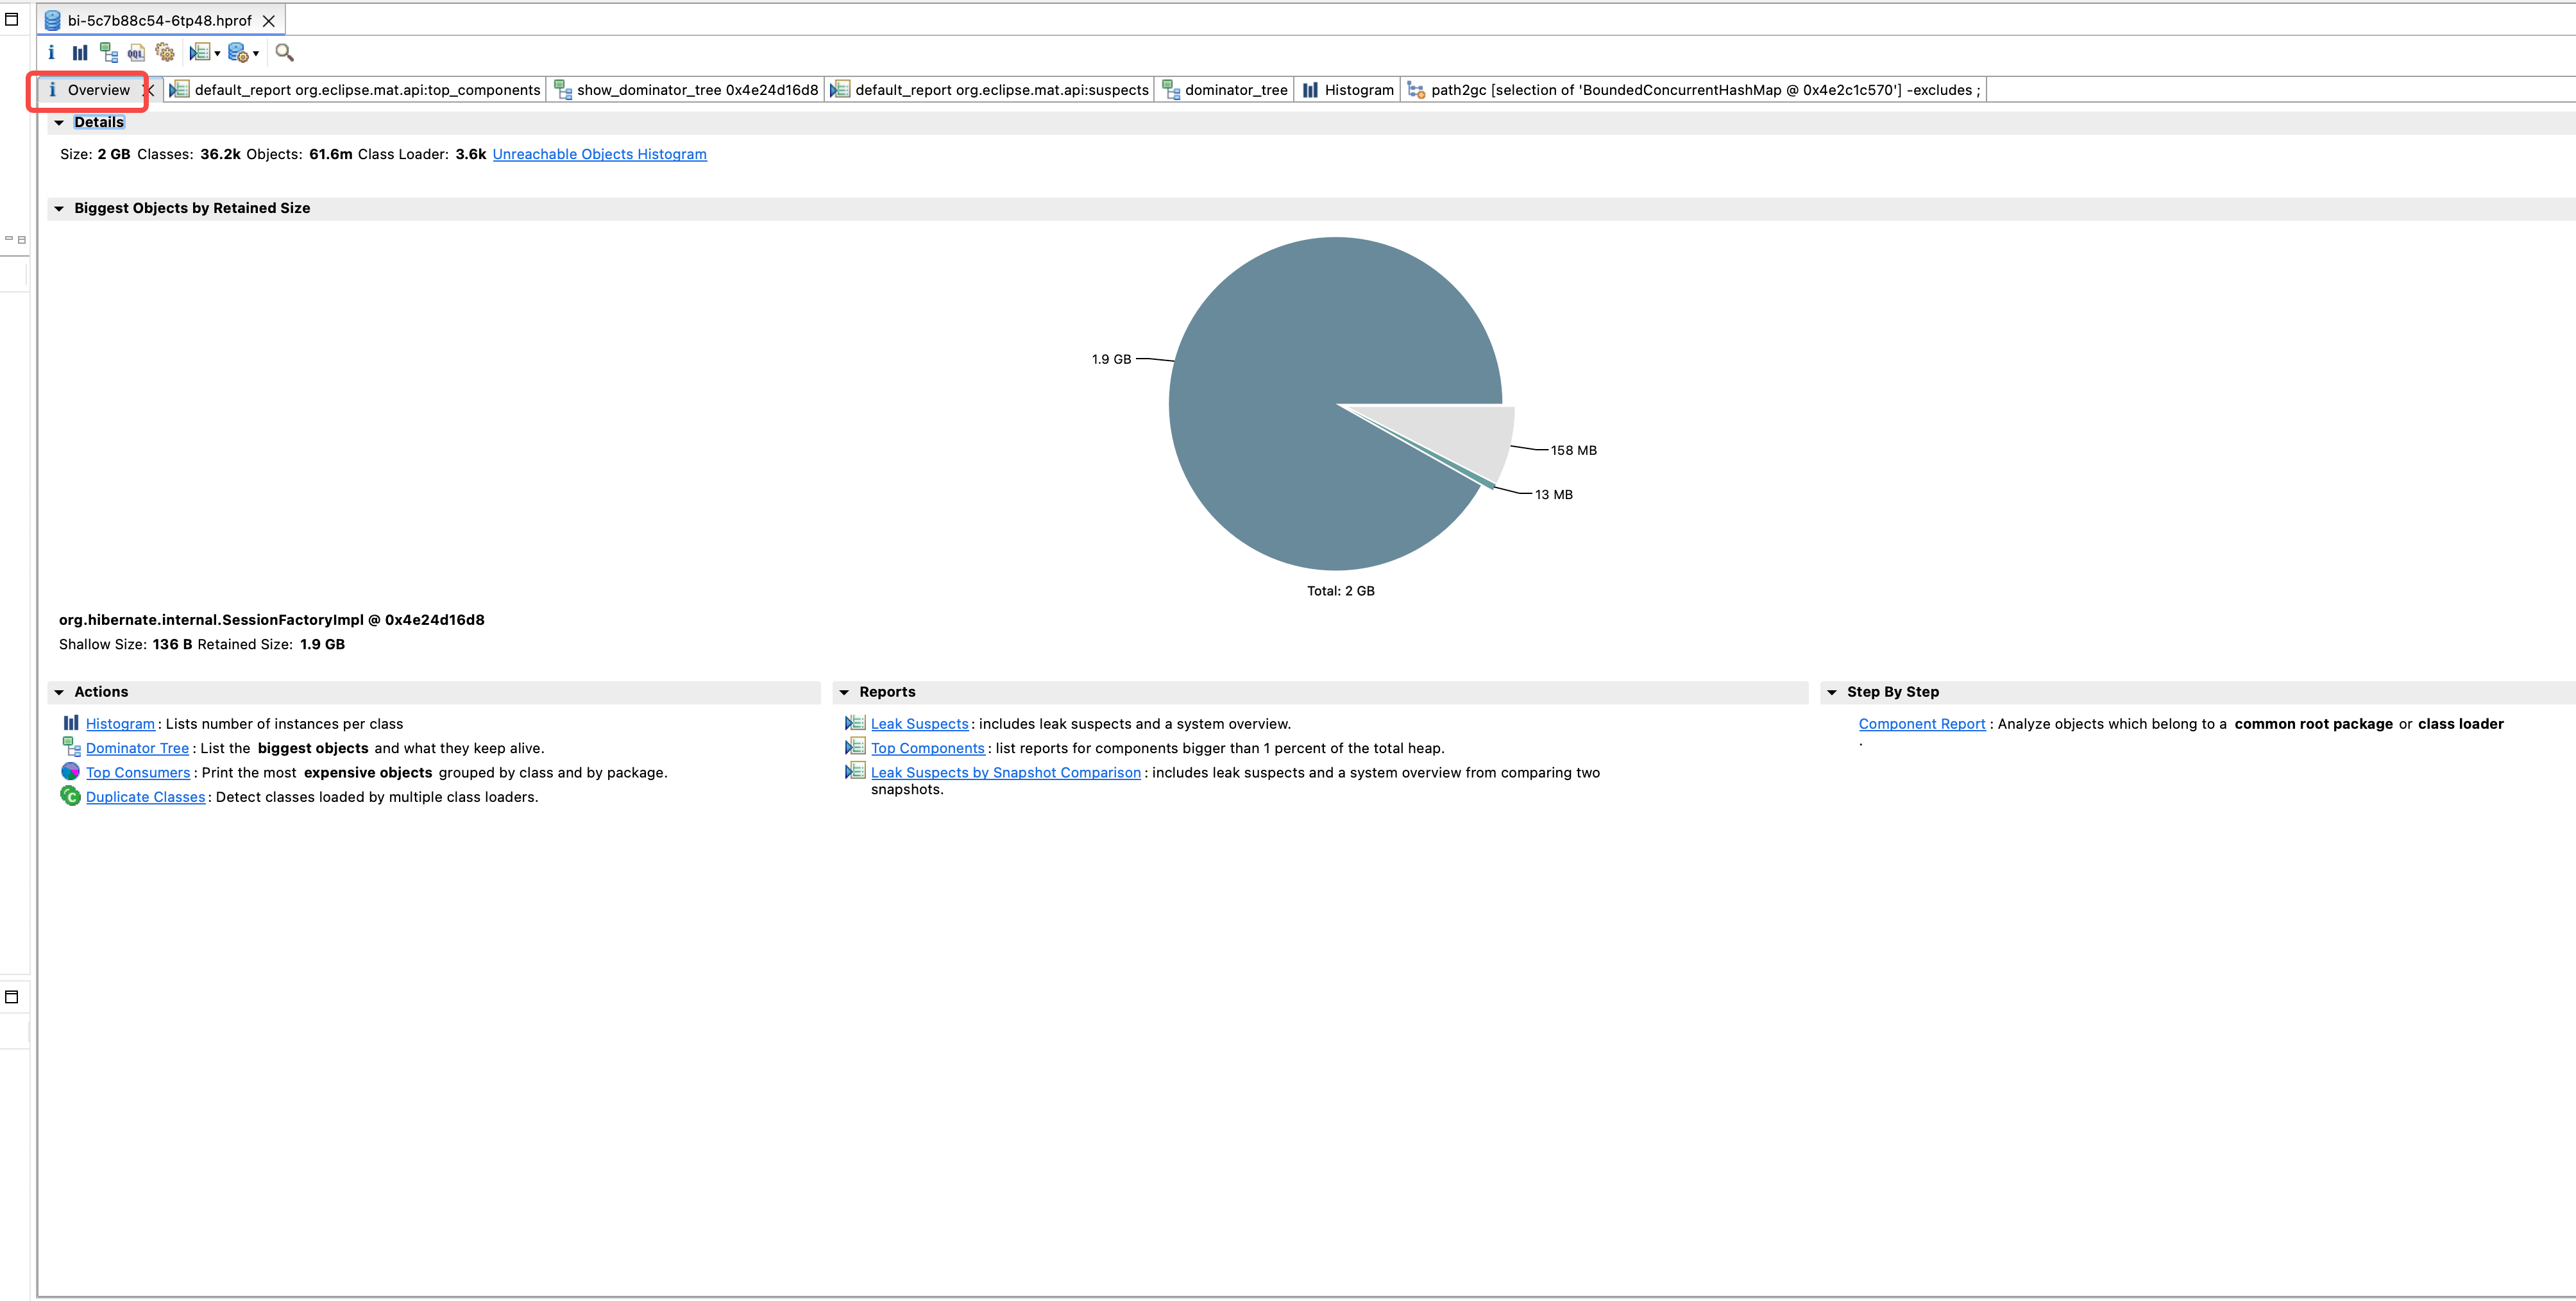The width and height of the screenshot is (2576, 1301).
Task: Click the thread overview gears icon
Action: [x=165, y=53]
